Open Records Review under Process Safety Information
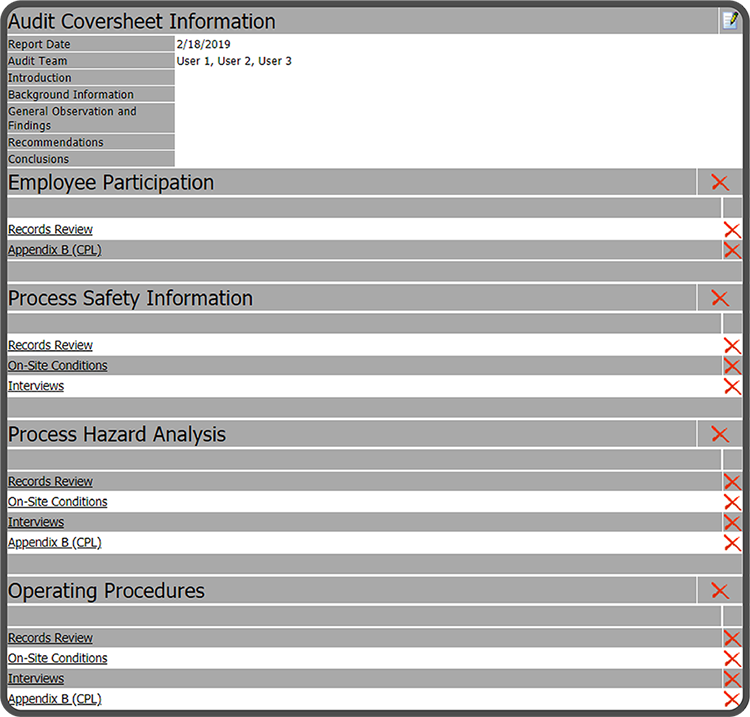This screenshot has width=750, height=717. pos(50,345)
